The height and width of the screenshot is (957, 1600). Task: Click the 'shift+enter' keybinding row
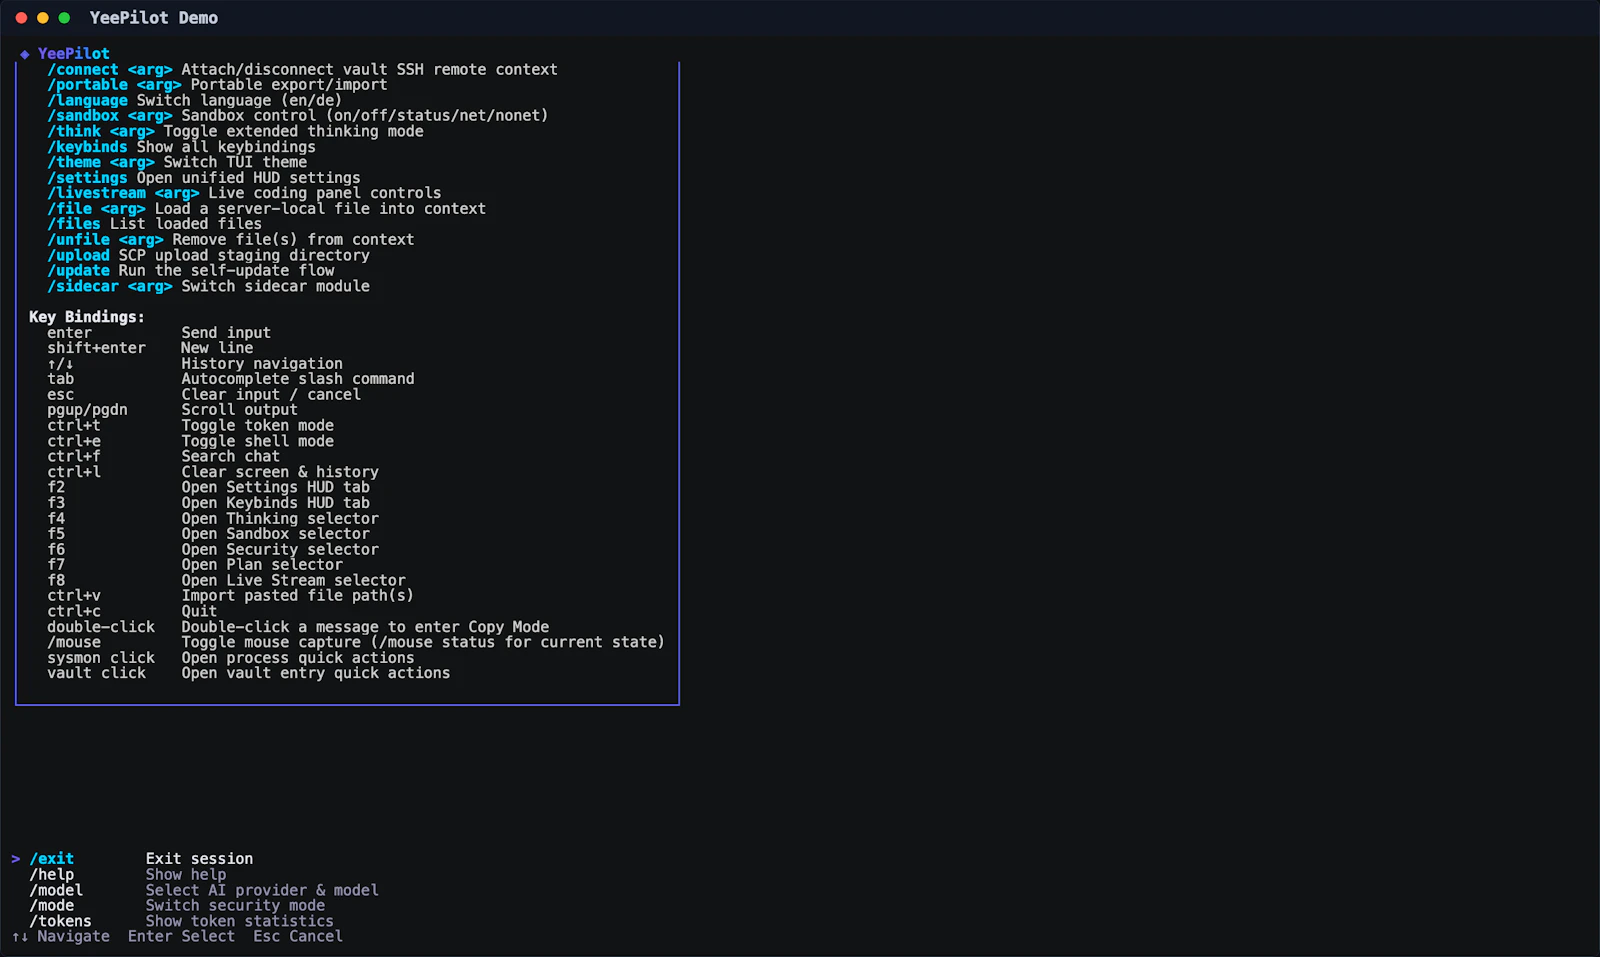(150, 348)
